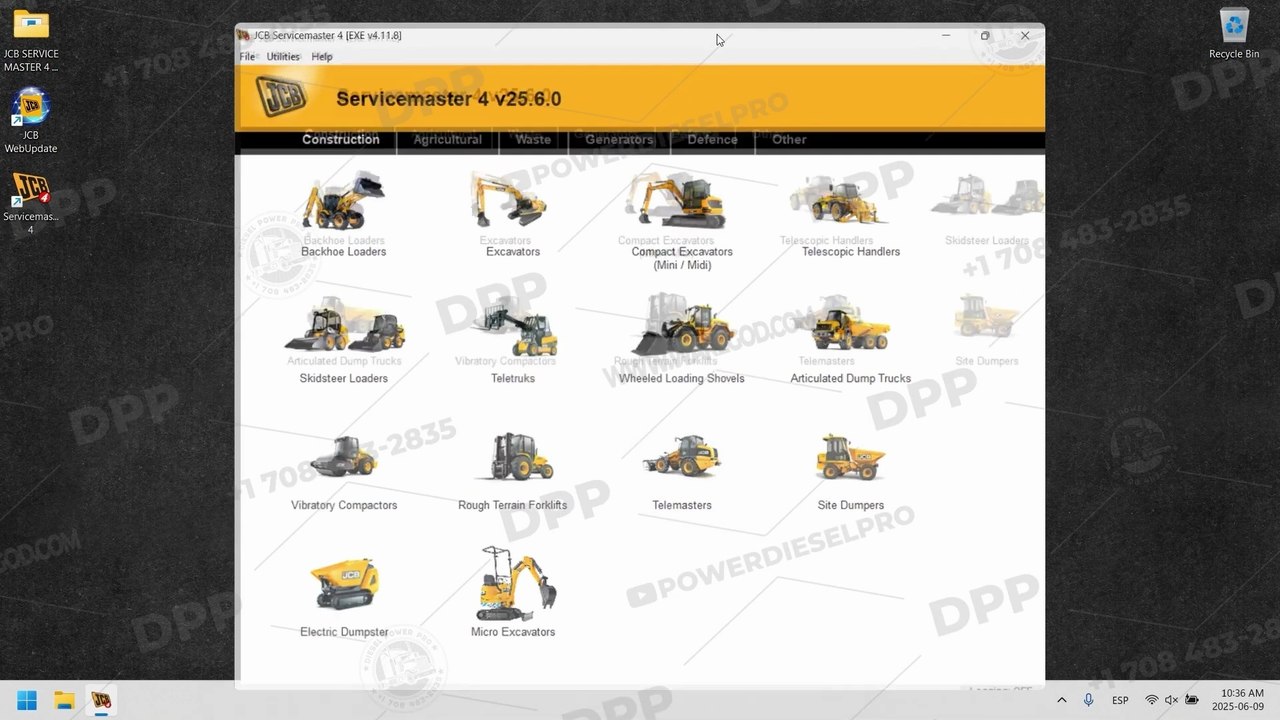
Task: Switch to the Construction tab
Action: click(341, 140)
